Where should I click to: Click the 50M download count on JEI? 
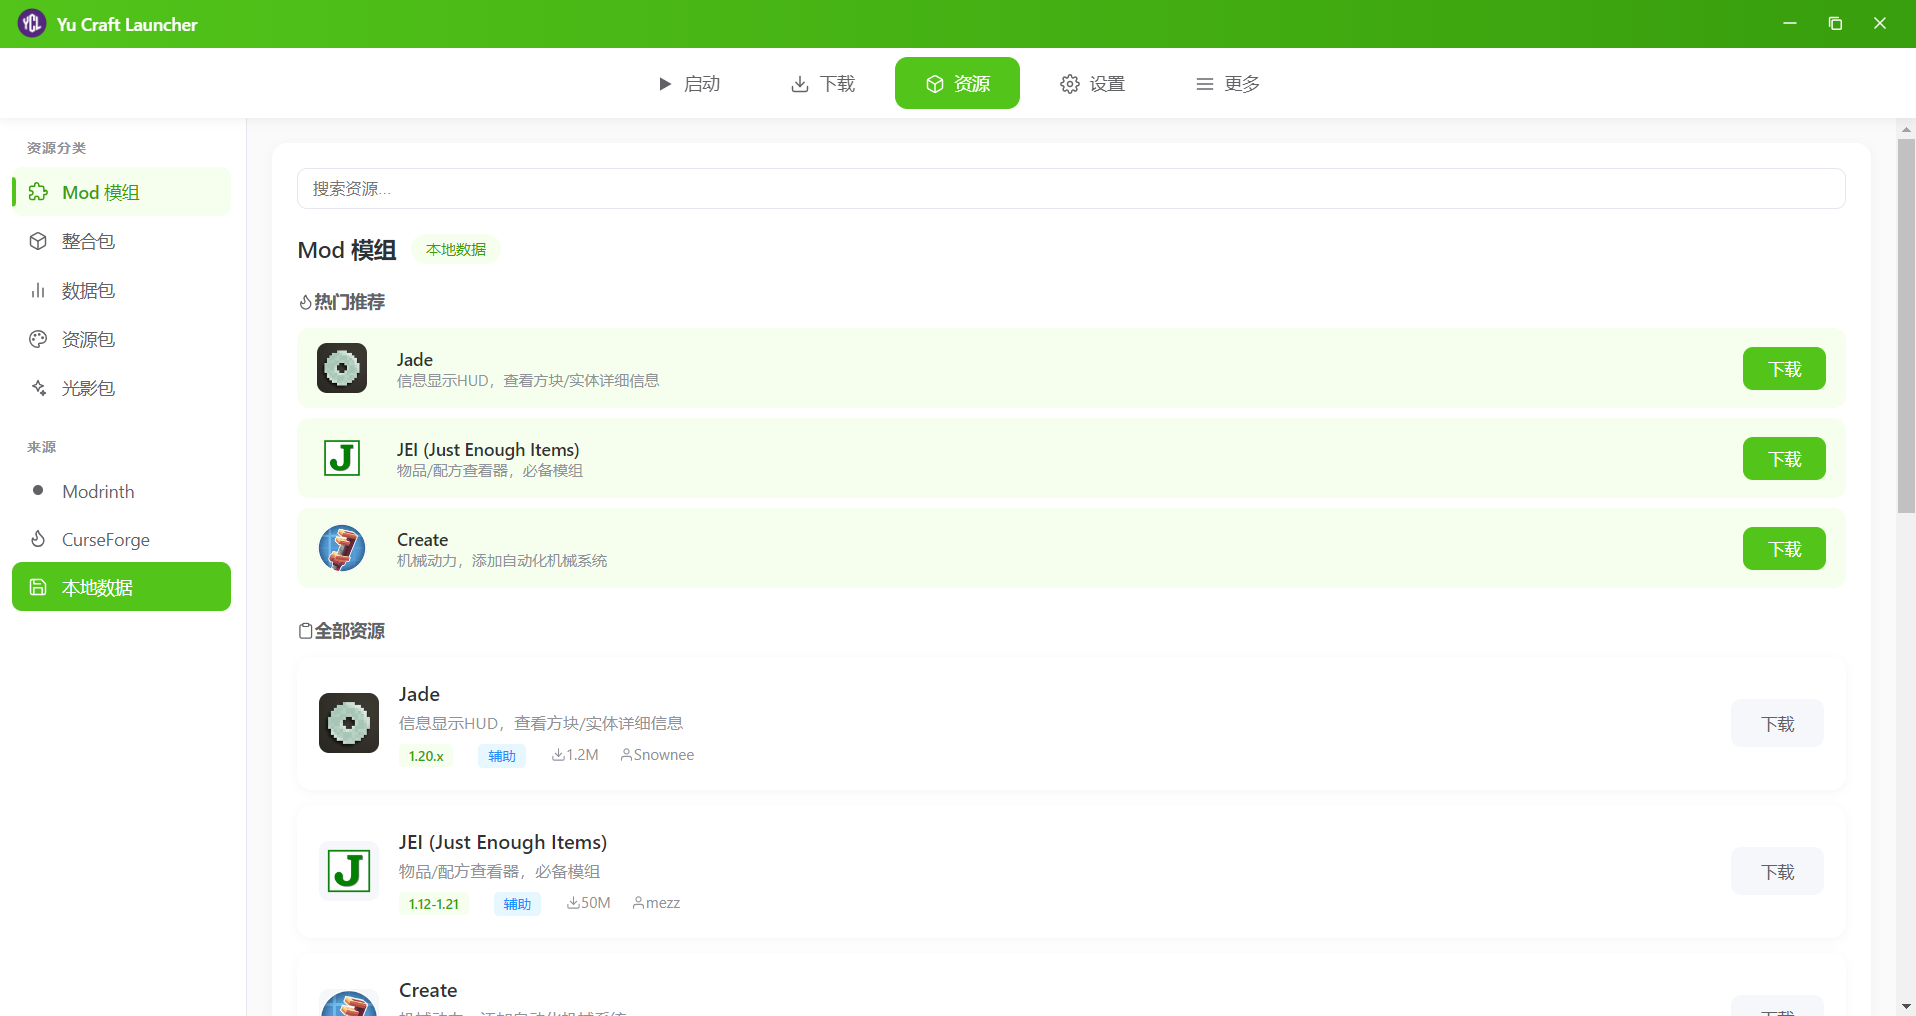point(588,903)
